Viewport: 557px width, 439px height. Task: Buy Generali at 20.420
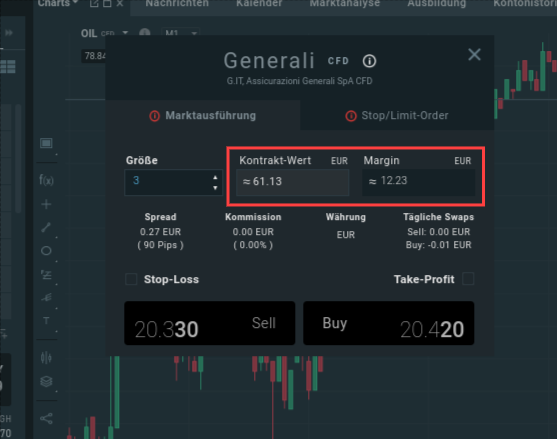click(x=389, y=323)
